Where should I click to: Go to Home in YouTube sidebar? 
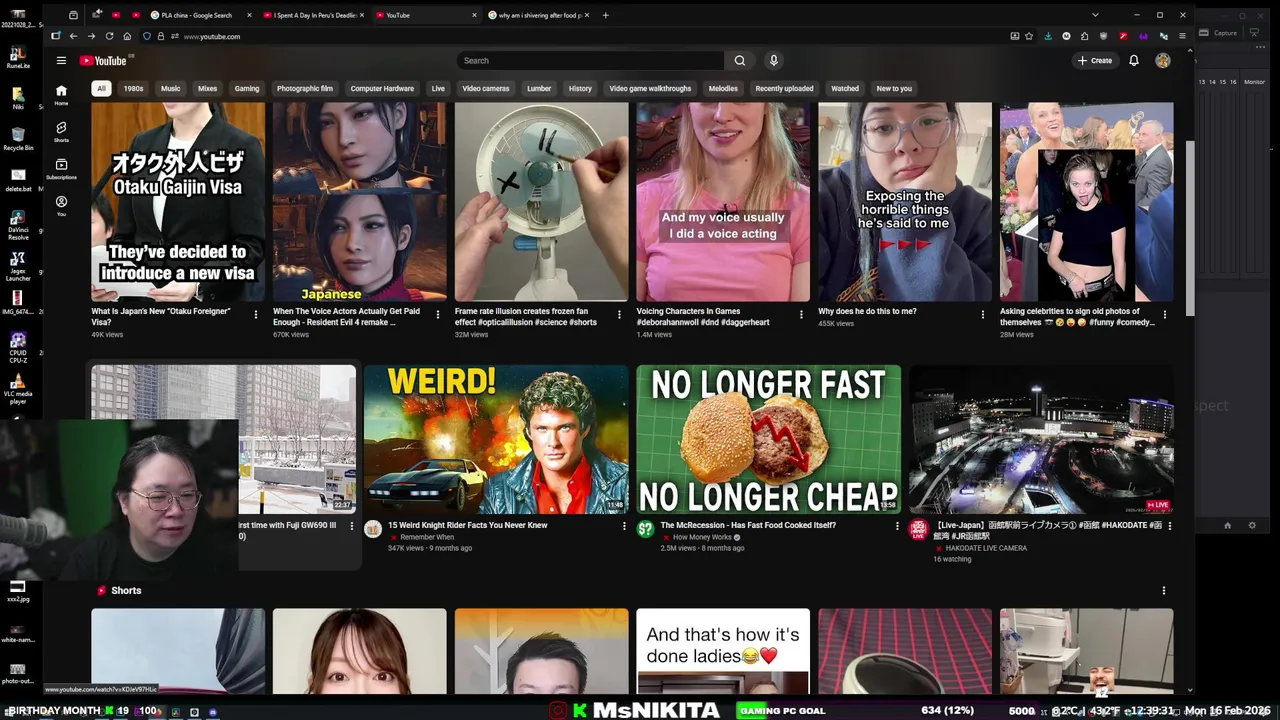pyautogui.click(x=61, y=95)
